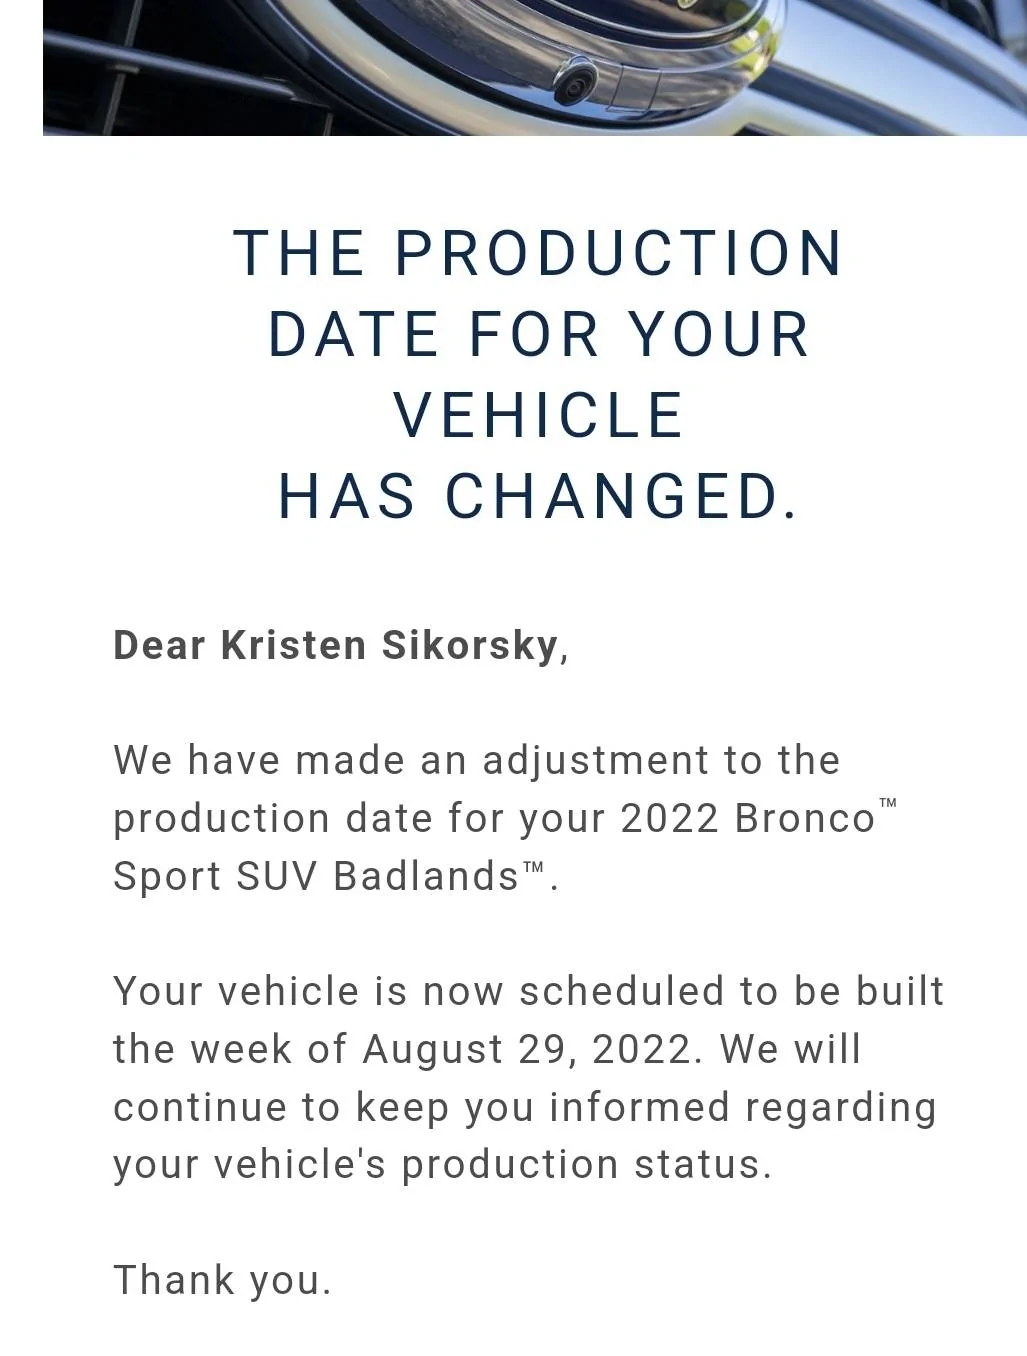Click the "Thank you." closing line

pyautogui.click(x=222, y=1280)
